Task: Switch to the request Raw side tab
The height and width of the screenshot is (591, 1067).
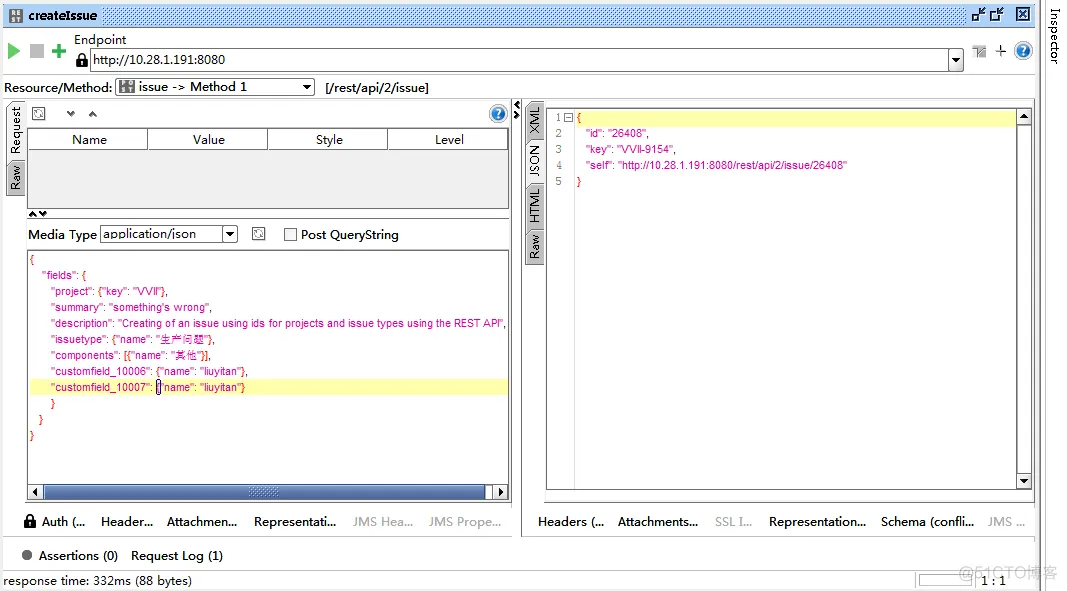Action: (16, 178)
